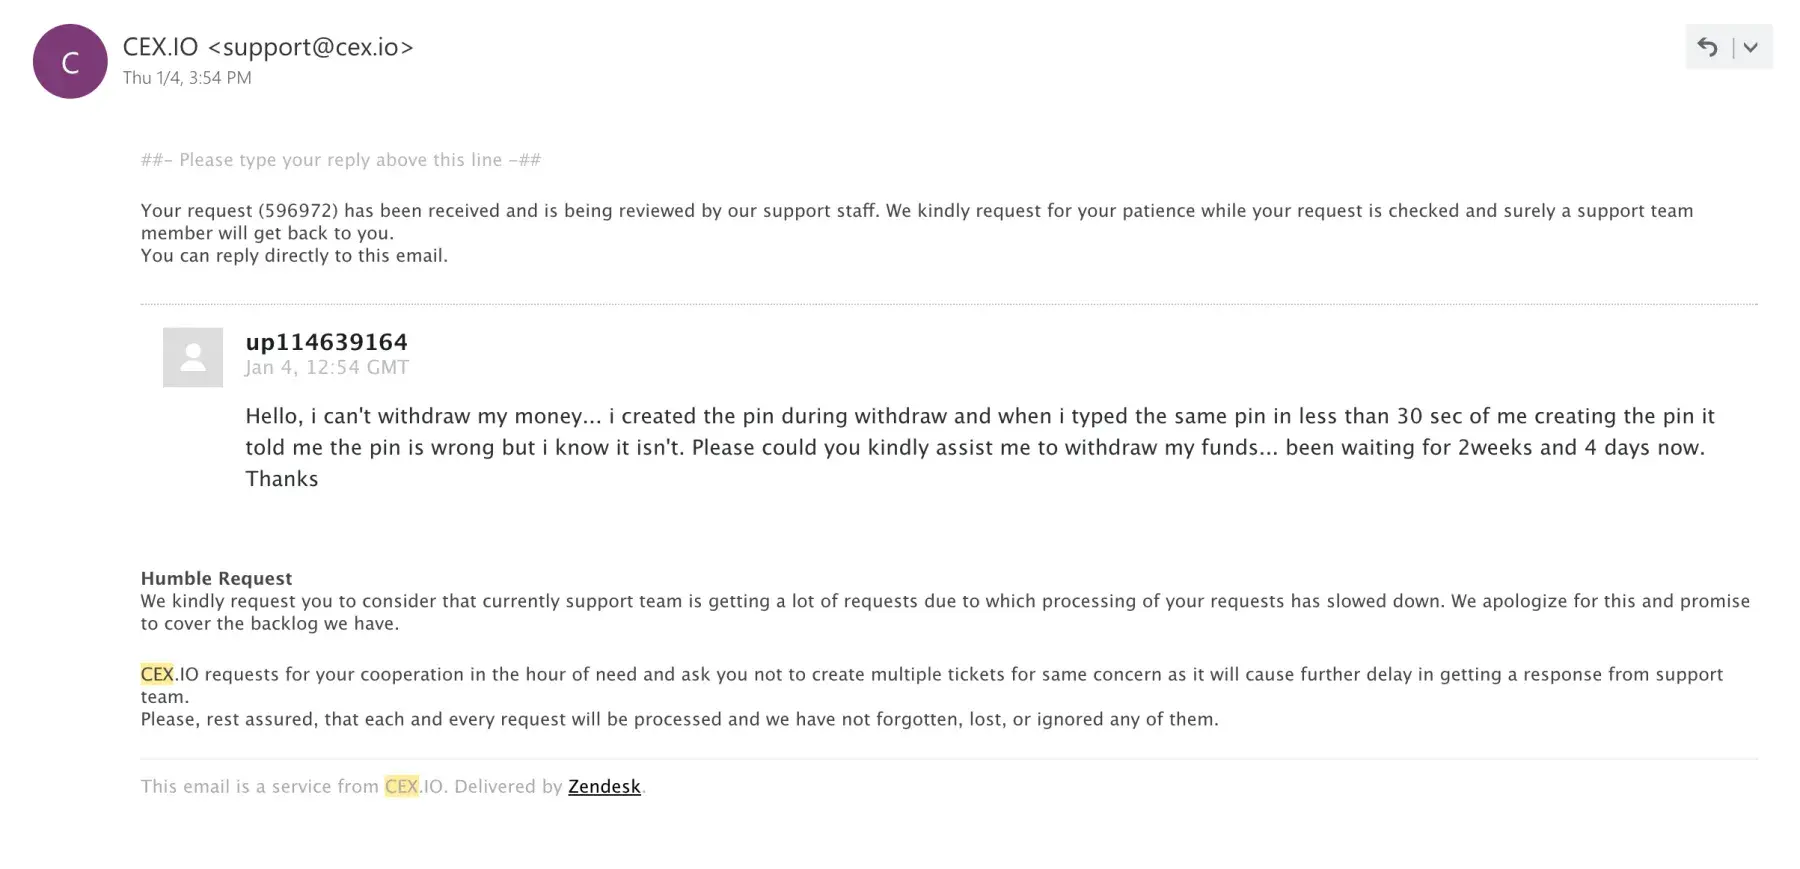Click 'You can reply directly to this email'

tap(294, 256)
